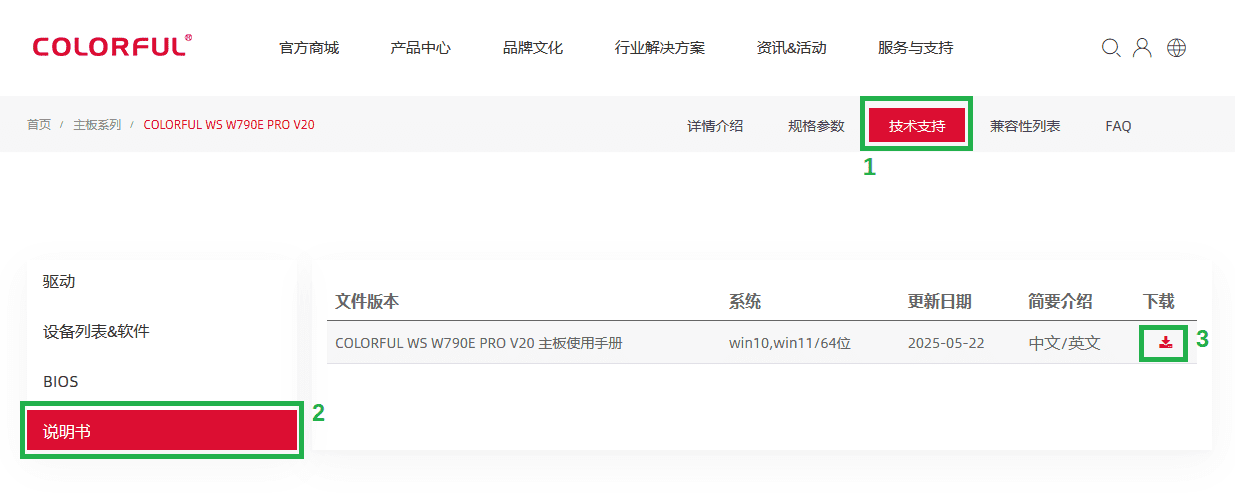Screen dimensions: 1235x499
Task: Open 资讯&活动 menu item
Action: tap(792, 48)
